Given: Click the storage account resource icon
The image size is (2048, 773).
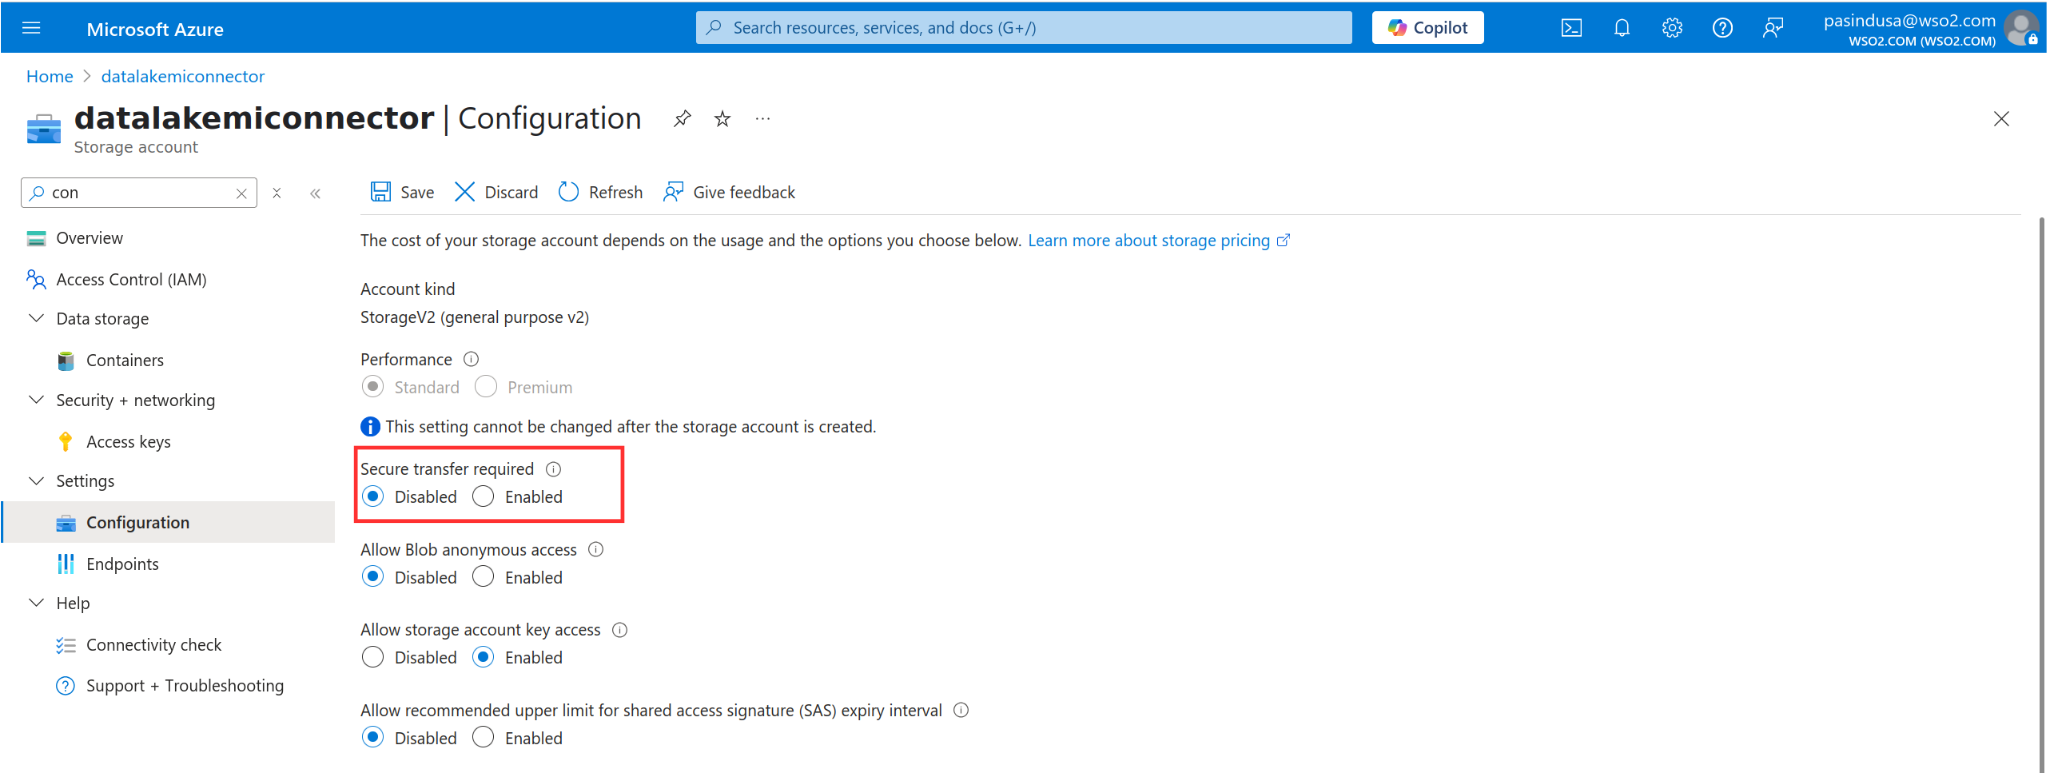Looking at the screenshot, I should 43,129.
